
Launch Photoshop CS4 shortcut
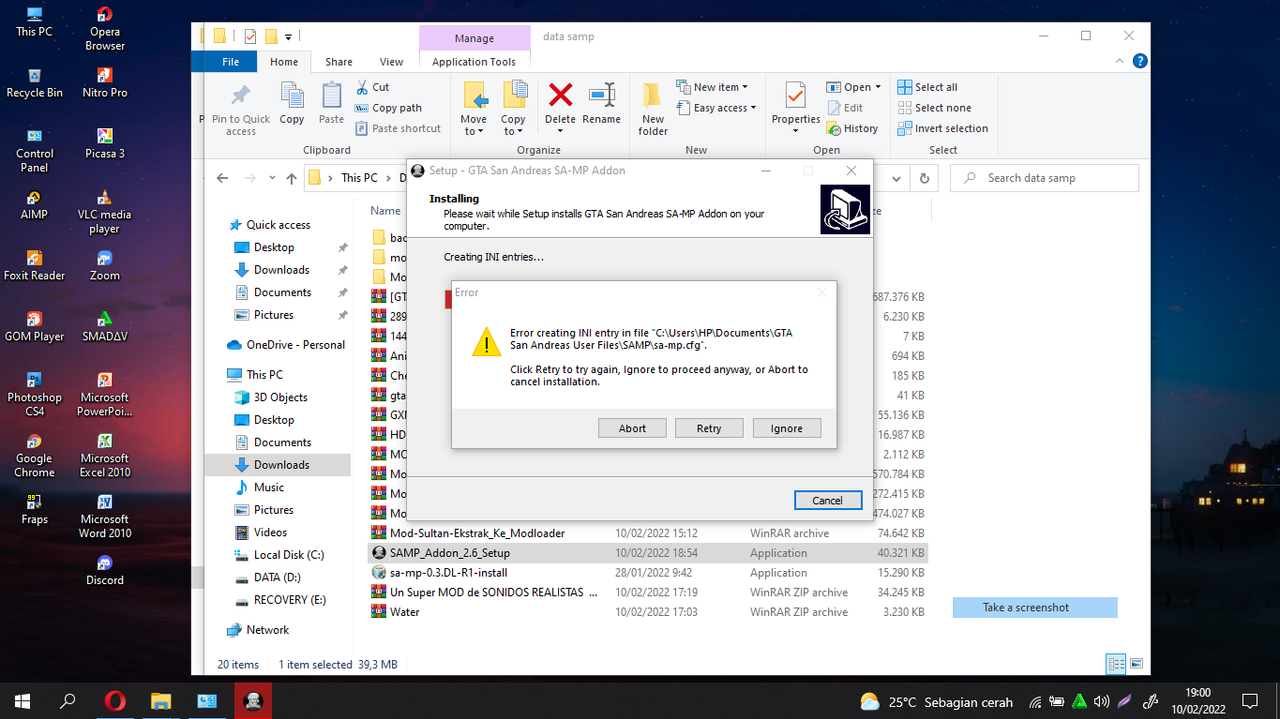(34, 395)
